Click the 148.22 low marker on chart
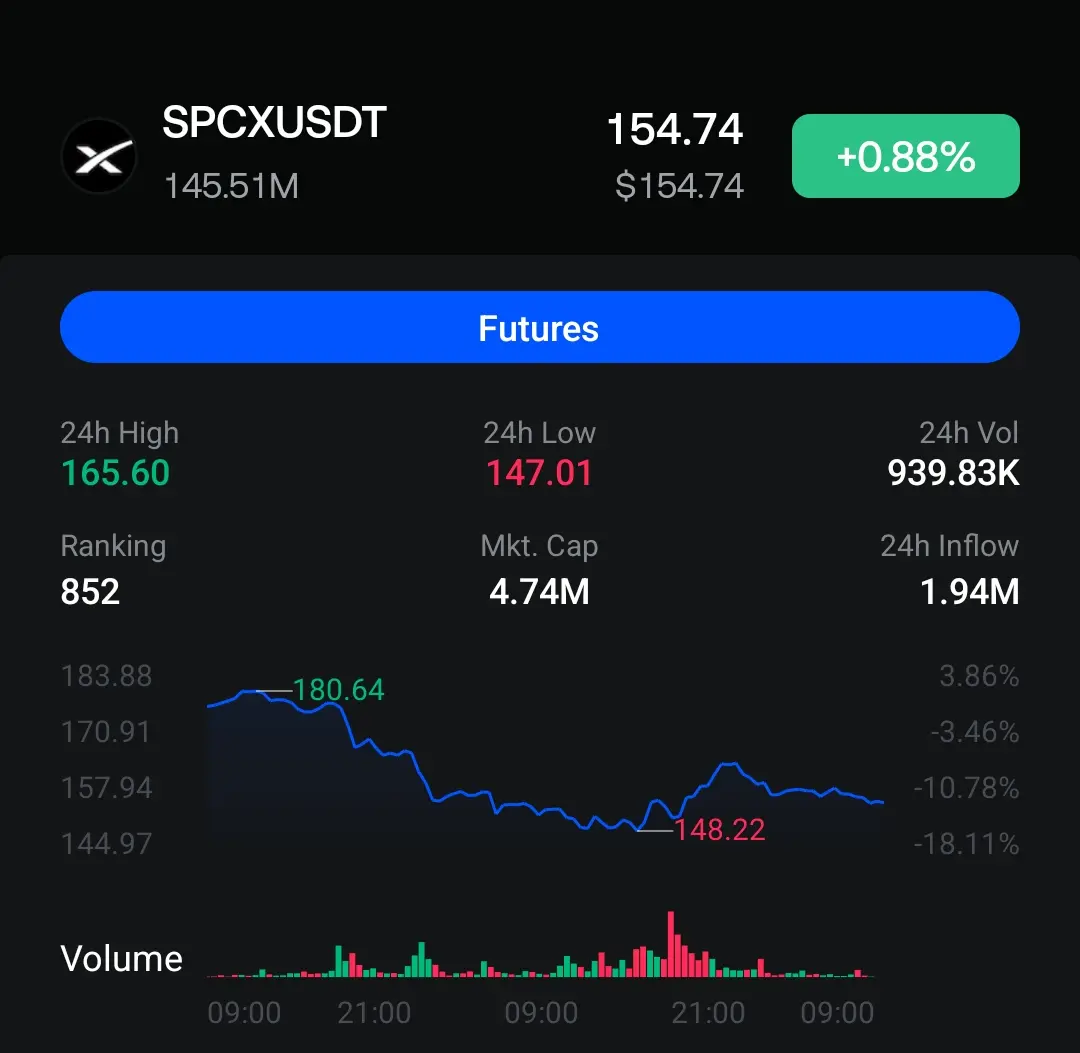Image resolution: width=1080 pixels, height=1053 pixels. 720,830
